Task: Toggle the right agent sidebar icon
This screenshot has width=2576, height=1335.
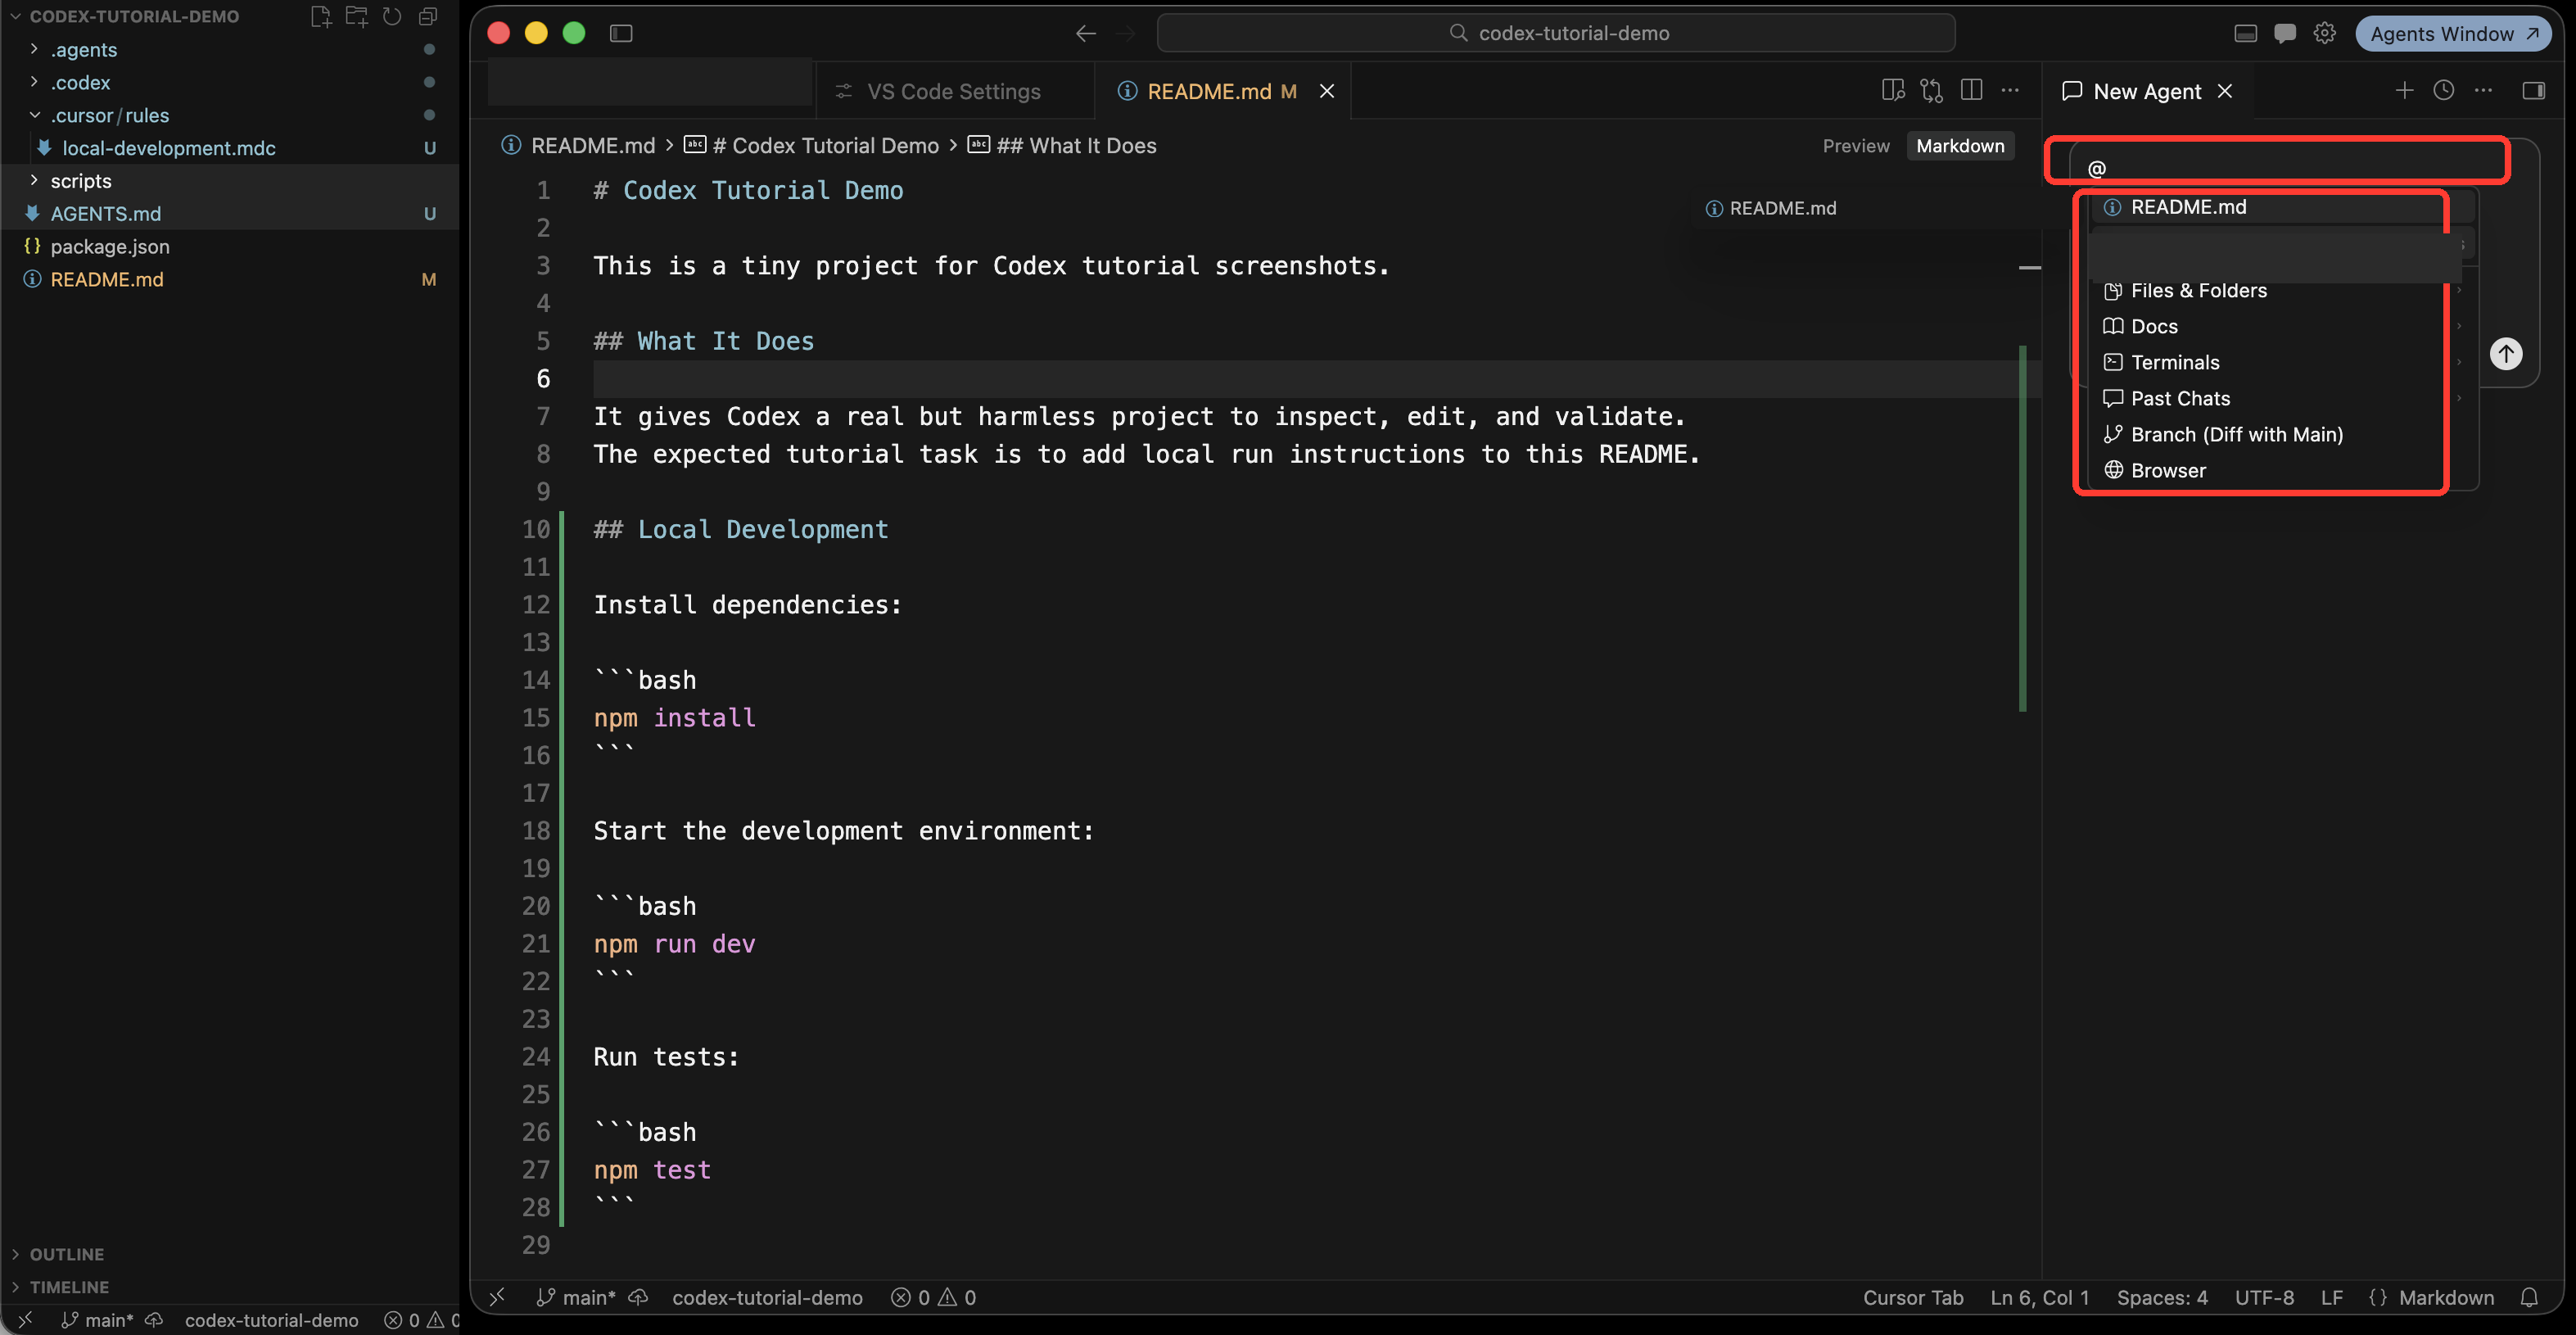Action: 2534,91
